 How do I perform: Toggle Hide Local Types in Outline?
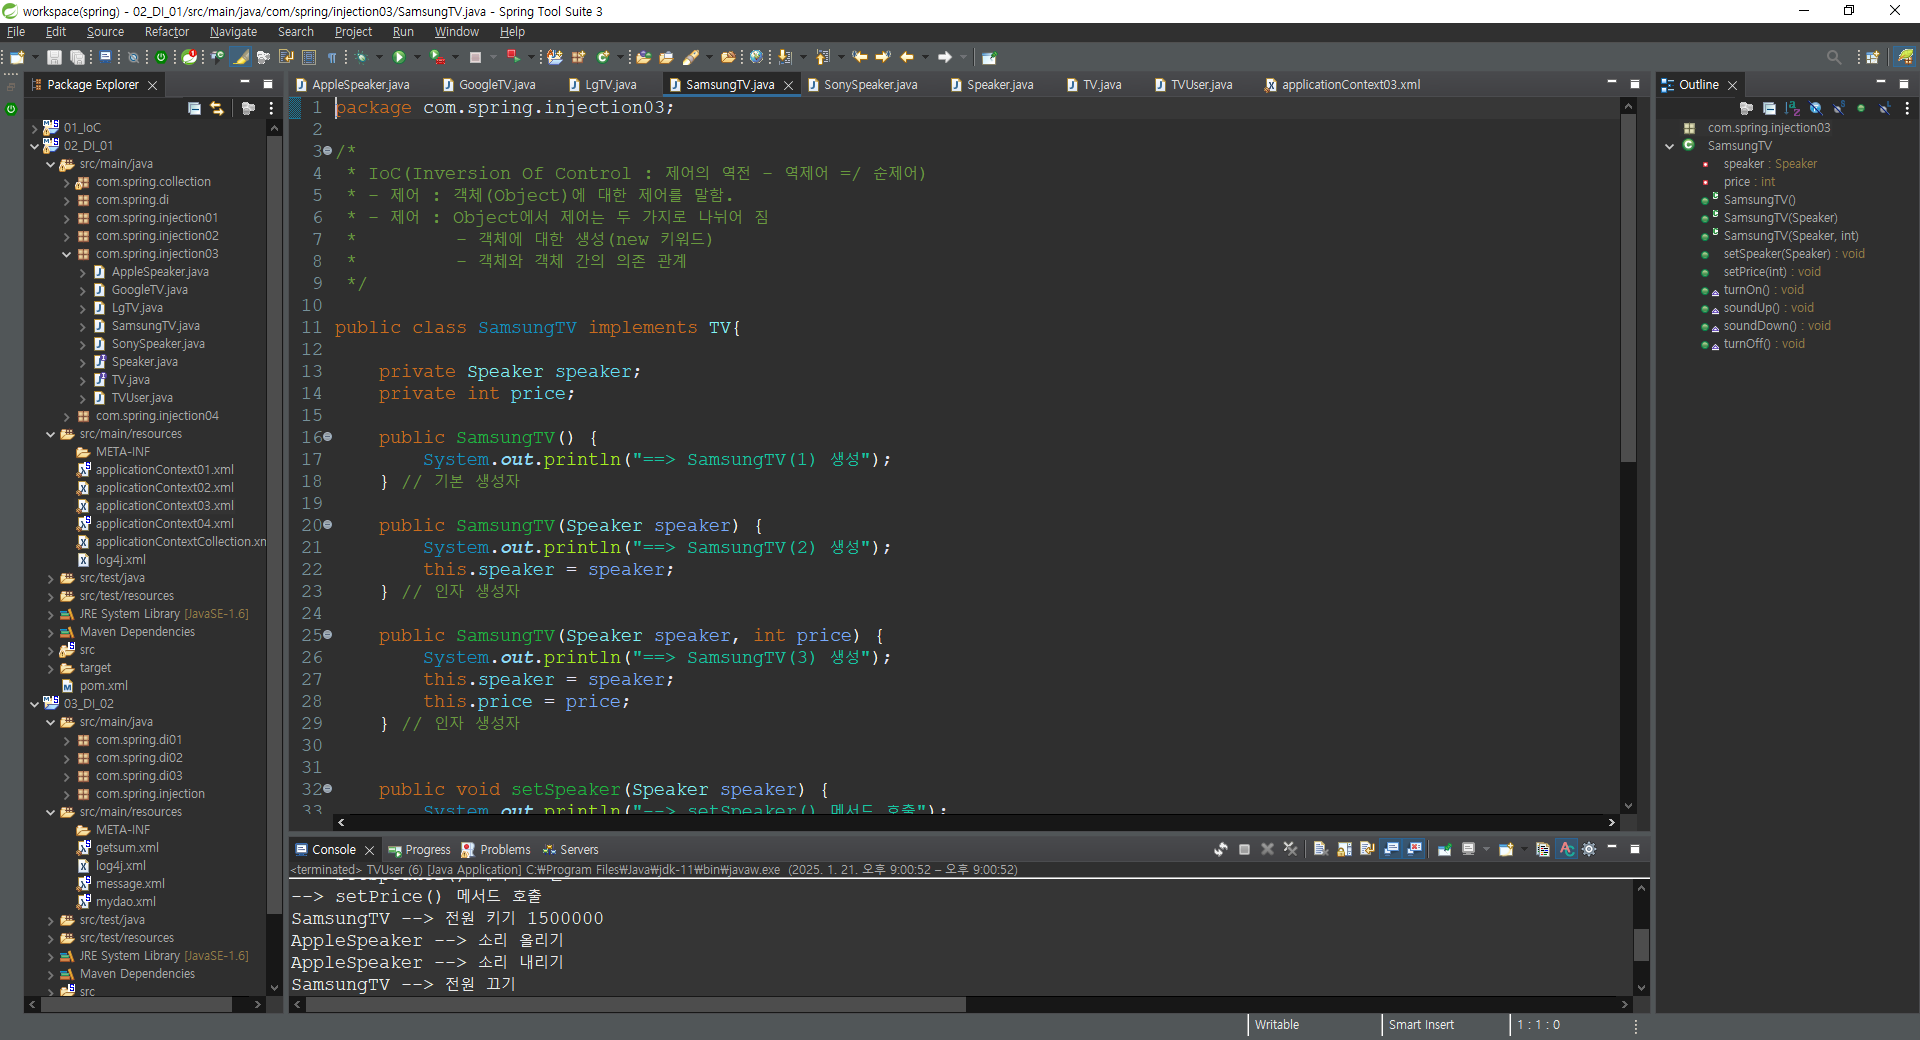[1884, 108]
